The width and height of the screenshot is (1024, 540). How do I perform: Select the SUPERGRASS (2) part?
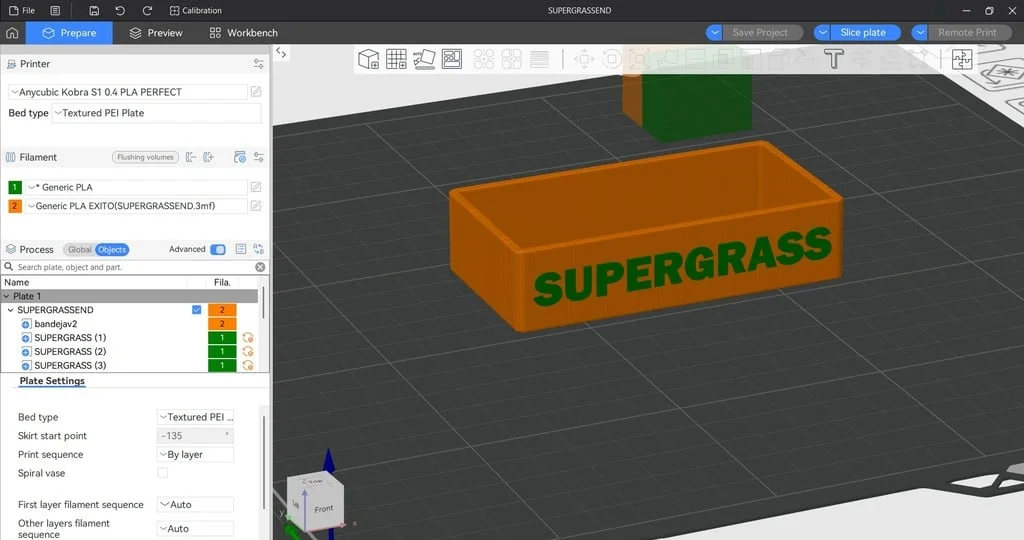[70, 351]
